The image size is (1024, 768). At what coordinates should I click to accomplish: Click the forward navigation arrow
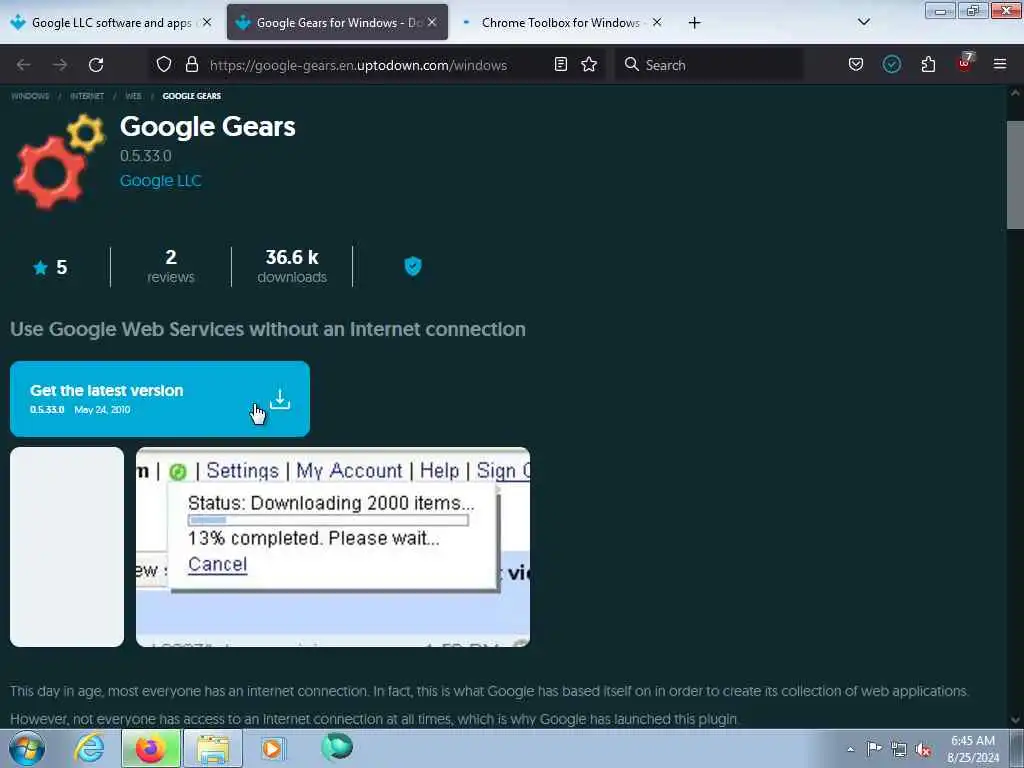coord(60,65)
